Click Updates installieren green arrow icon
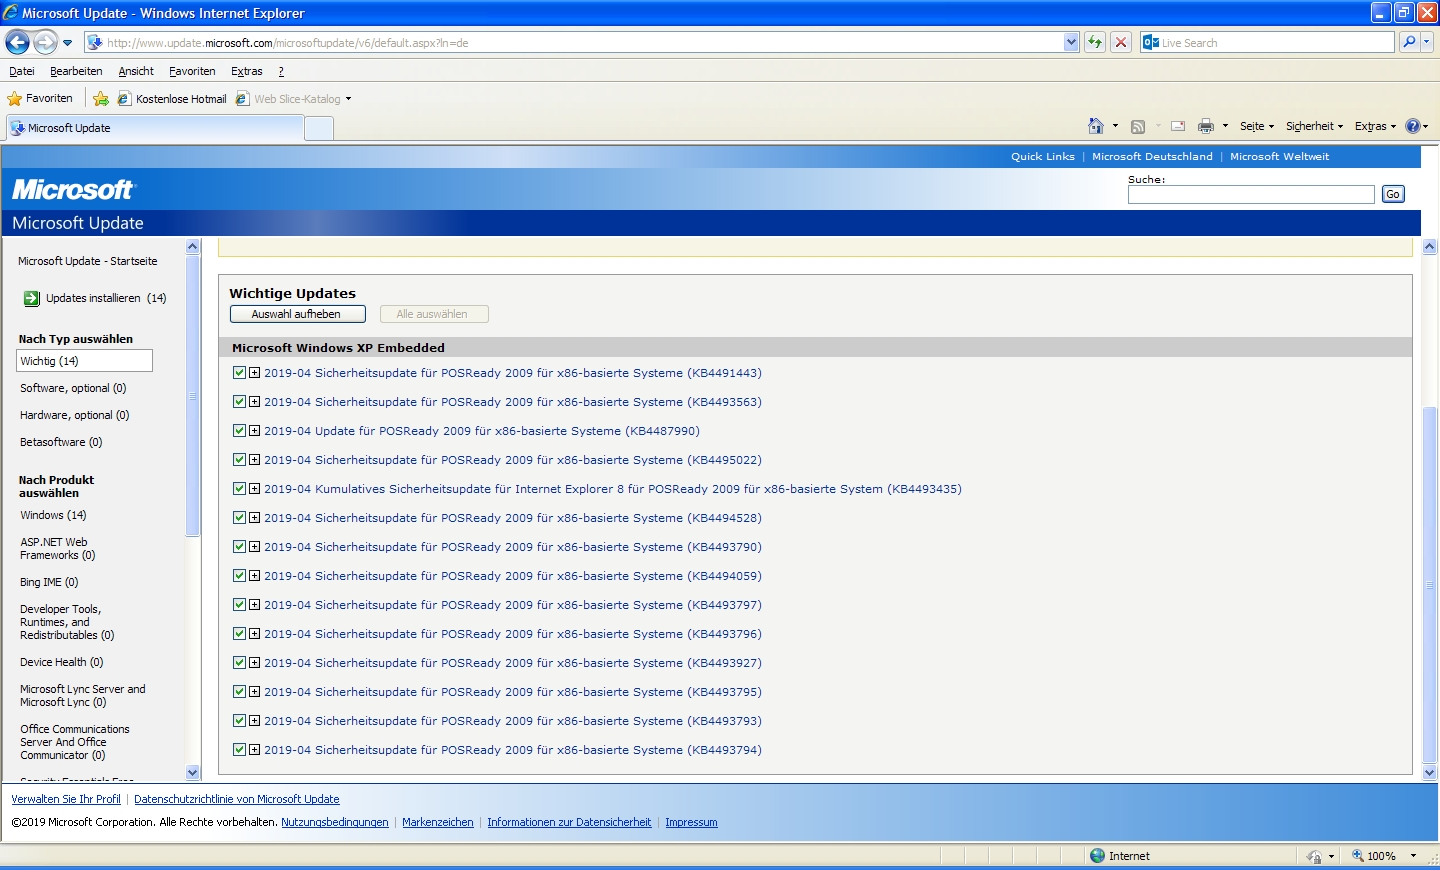Screen dimensions: 1440x870 click(32, 298)
